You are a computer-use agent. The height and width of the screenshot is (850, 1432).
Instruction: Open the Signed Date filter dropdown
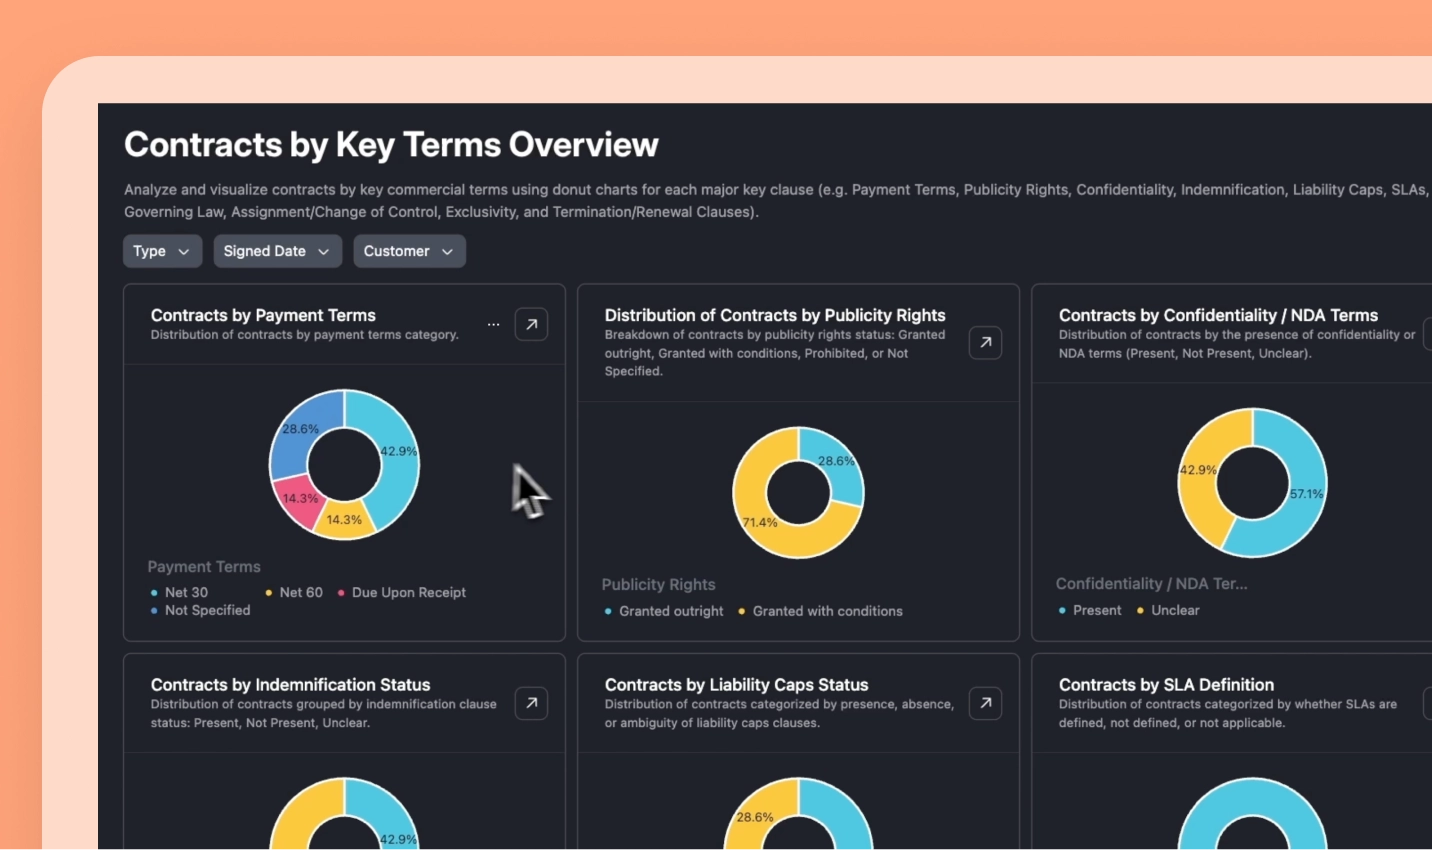[277, 251]
